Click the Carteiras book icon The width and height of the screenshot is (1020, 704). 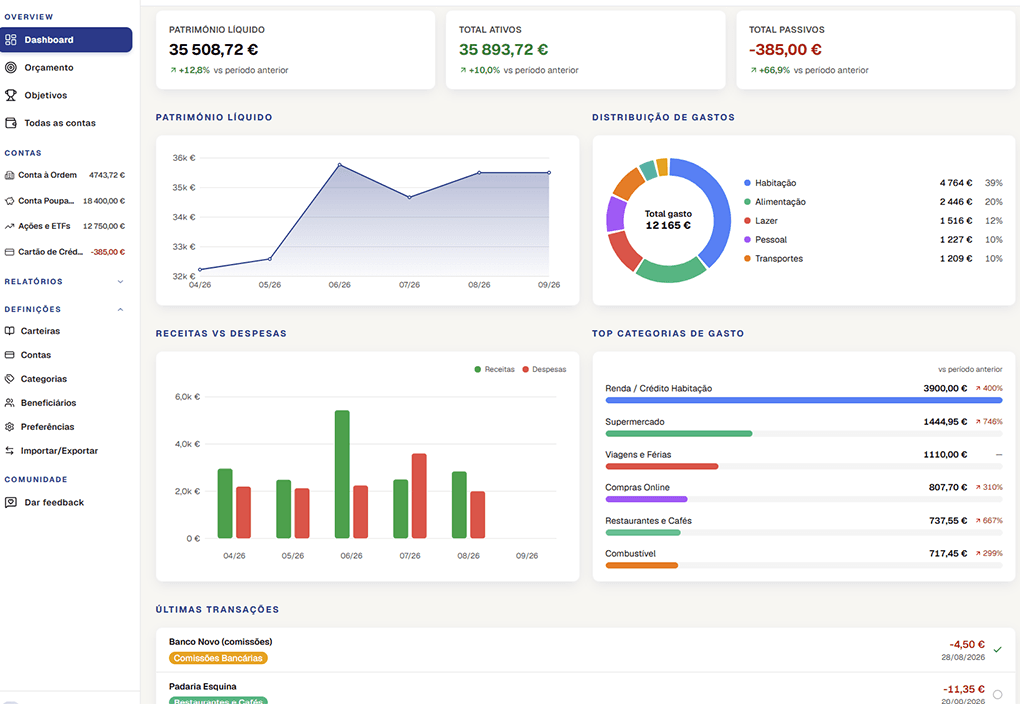tap(9, 331)
